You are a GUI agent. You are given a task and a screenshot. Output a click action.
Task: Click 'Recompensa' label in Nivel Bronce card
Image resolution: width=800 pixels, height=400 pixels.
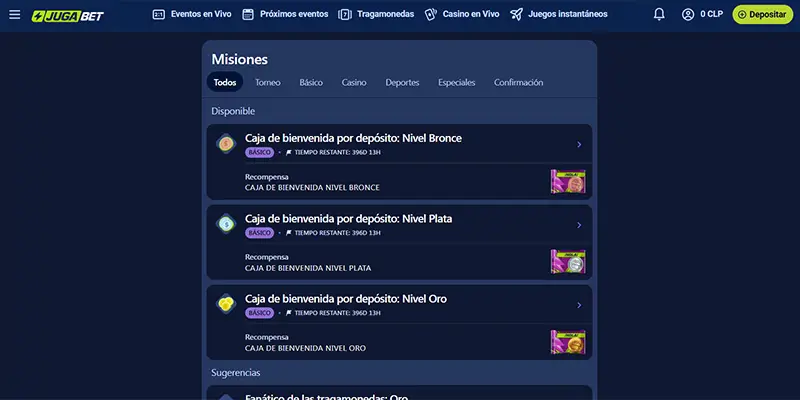[267, 177]
